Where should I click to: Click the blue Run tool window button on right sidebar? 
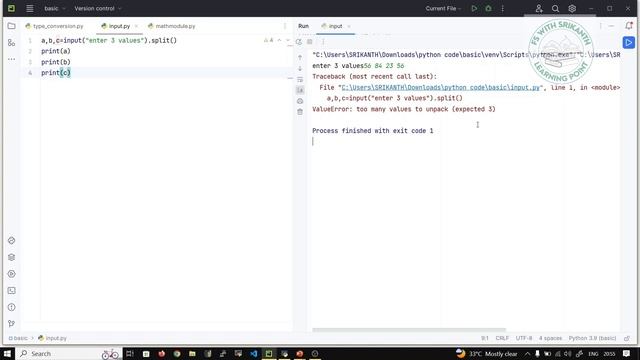[629, 42]
